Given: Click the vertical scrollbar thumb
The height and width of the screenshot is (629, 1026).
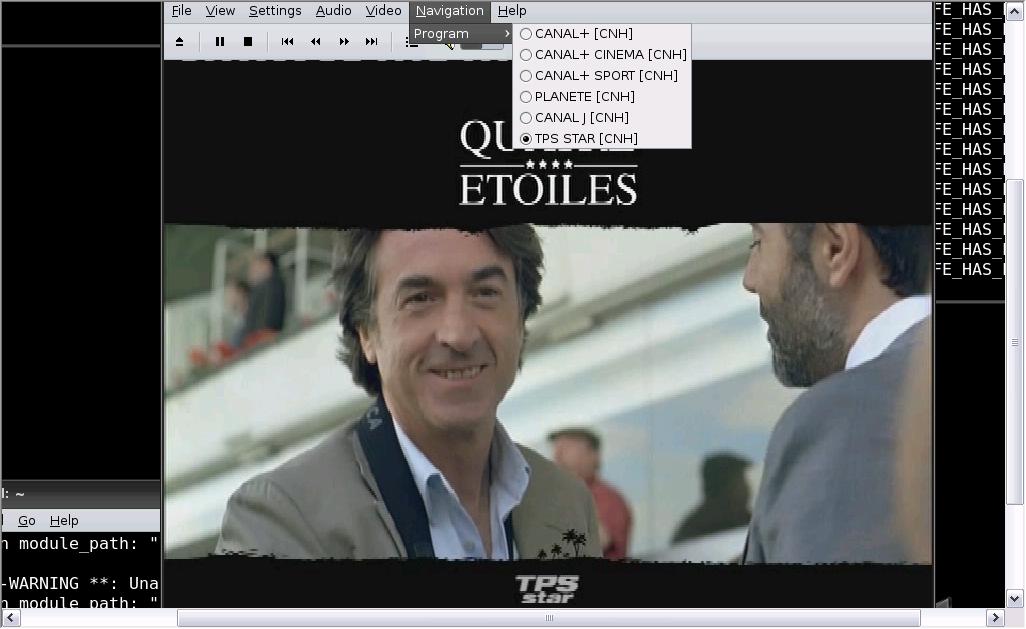Looking at the screenshot, I should tap(1015, 342).
